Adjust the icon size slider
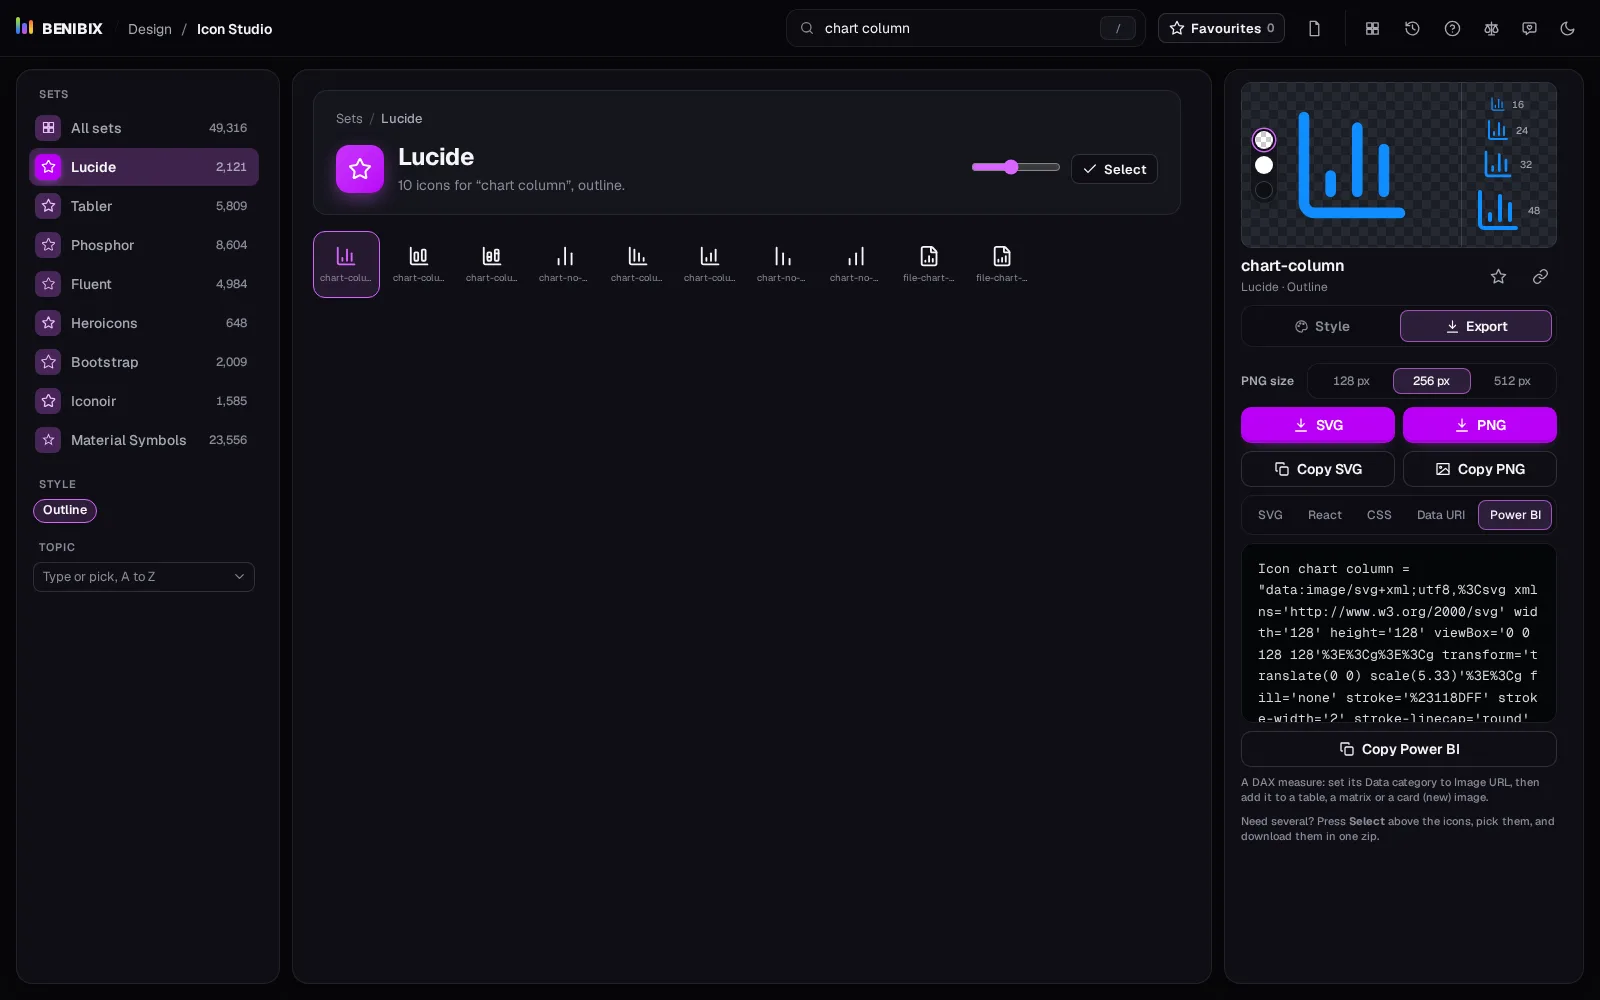Screen dimensions: 1600x1000 point(1016,167)
